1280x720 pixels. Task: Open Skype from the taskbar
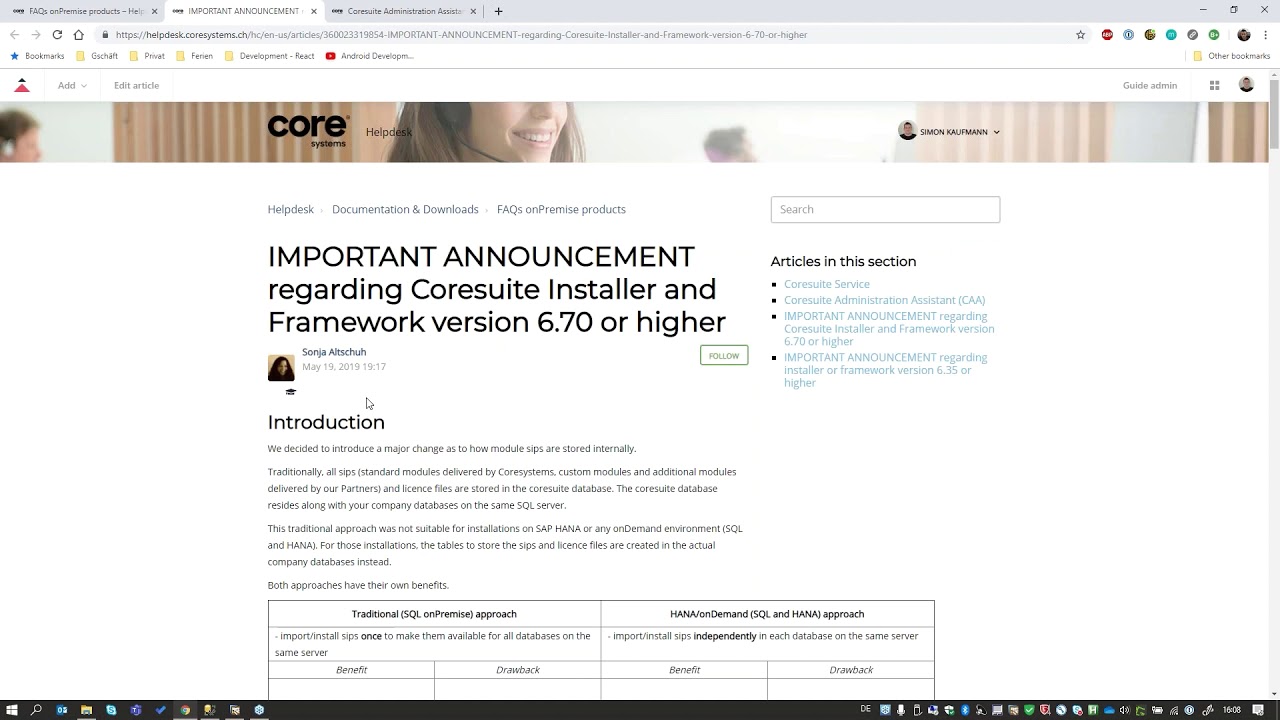point(111,710)
